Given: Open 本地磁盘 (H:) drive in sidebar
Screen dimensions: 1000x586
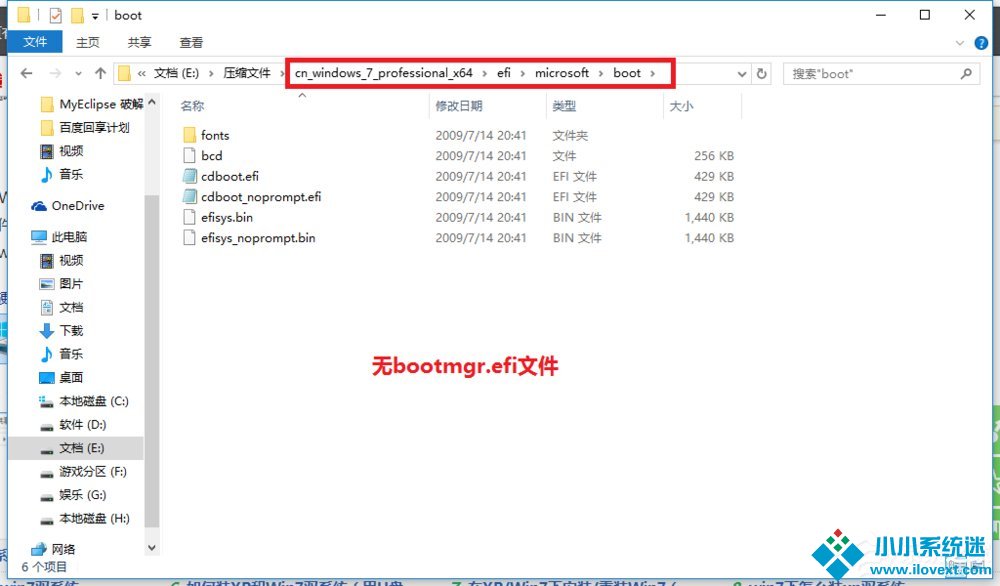Looking at the screenshot, I should click(x=85, y=518).
